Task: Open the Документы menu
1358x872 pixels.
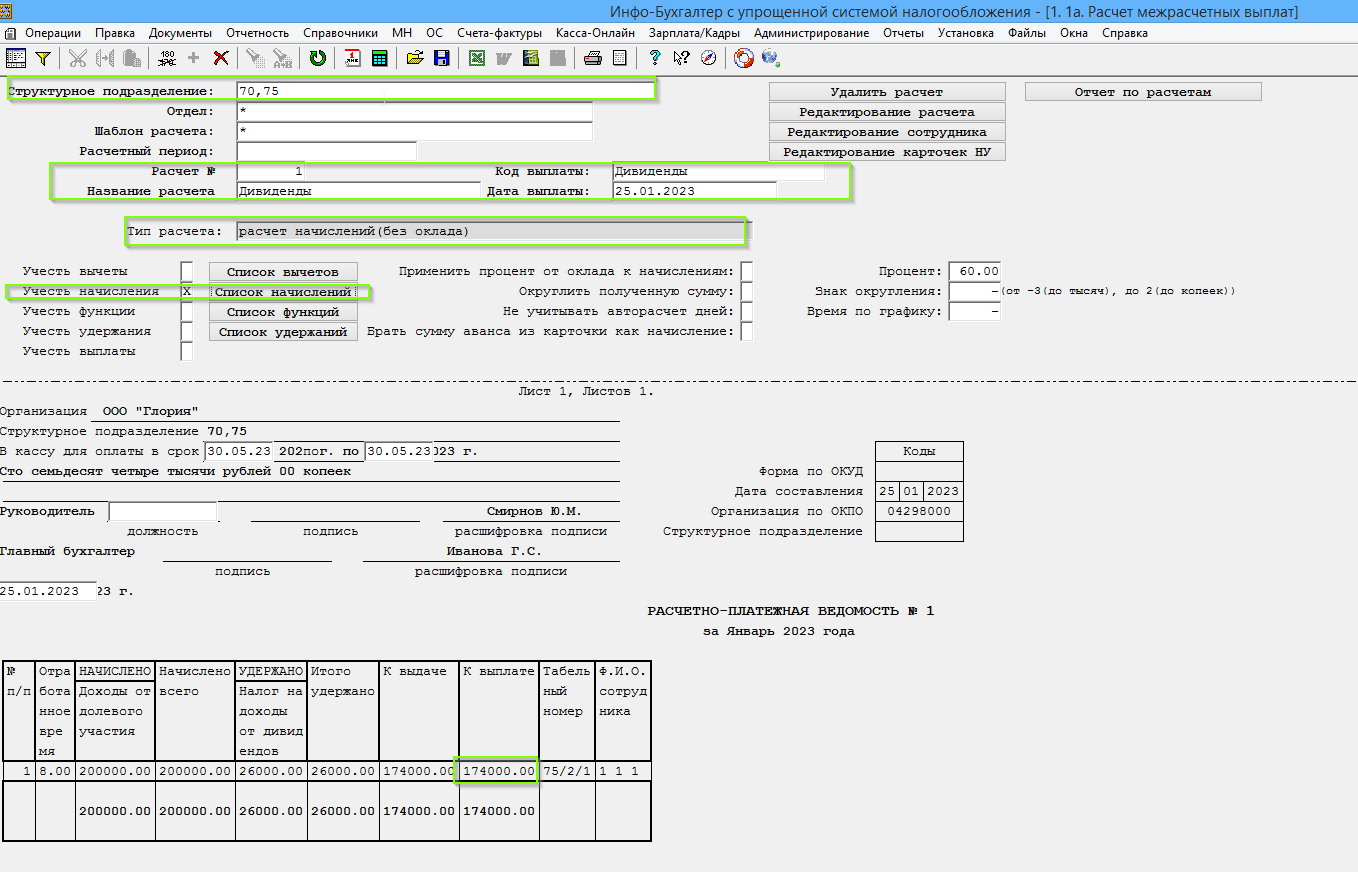Action: coord(180,33)
